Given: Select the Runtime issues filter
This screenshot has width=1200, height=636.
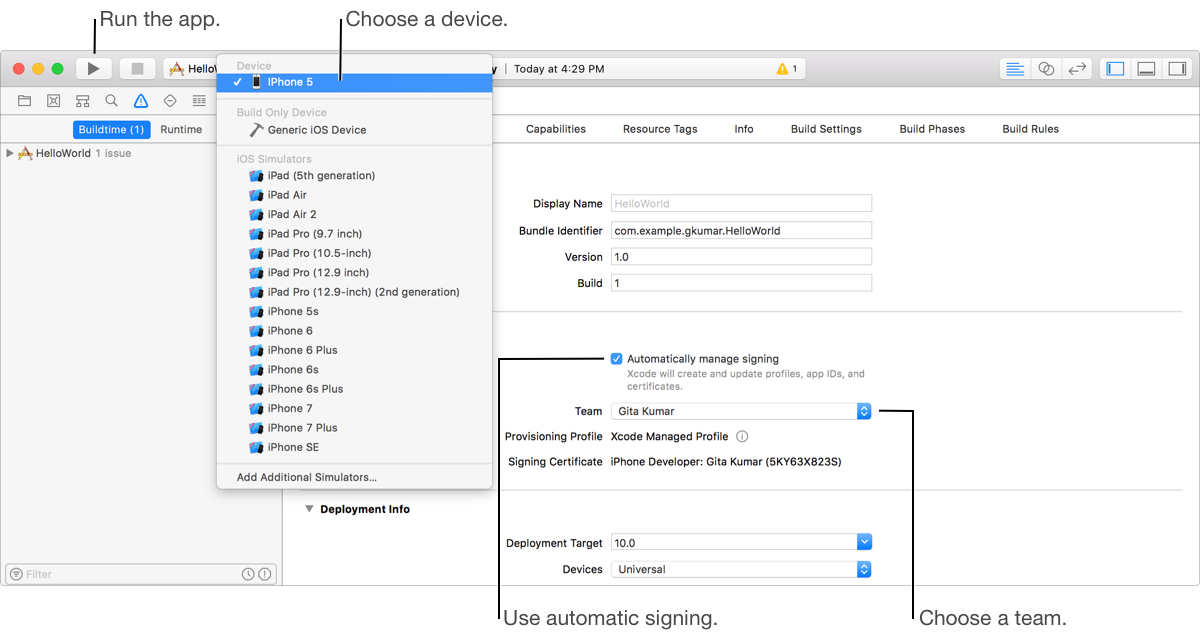Looking at the screenshot, I should click(181, 129).
